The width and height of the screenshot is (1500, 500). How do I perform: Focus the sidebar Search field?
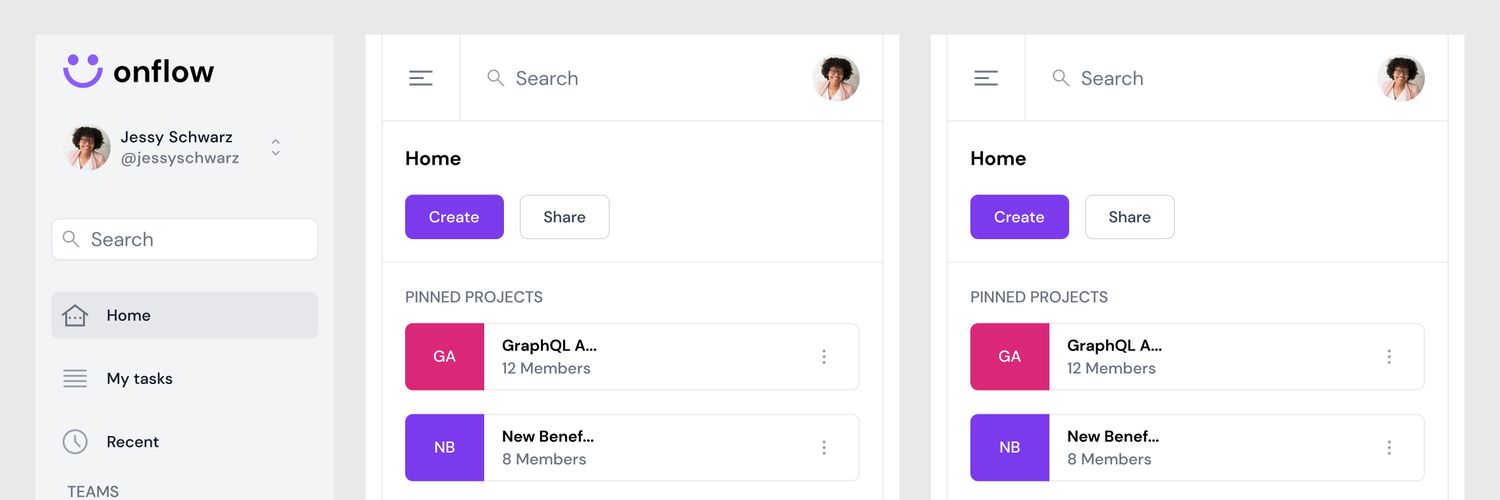click(185, 239)
